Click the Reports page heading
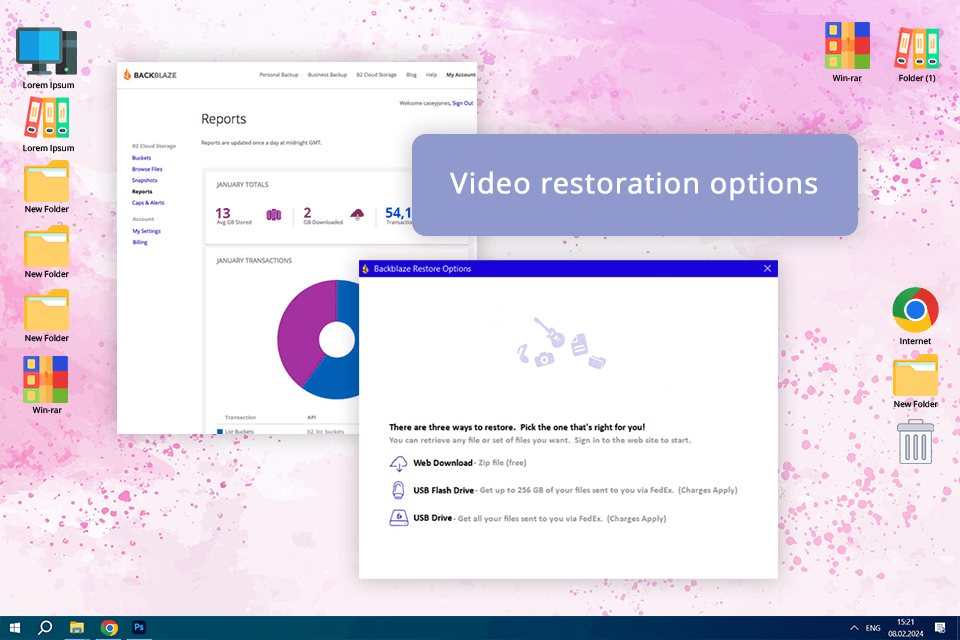Viewport: 960px width, 640px height. pyautogui.click(x=223, y=119)
